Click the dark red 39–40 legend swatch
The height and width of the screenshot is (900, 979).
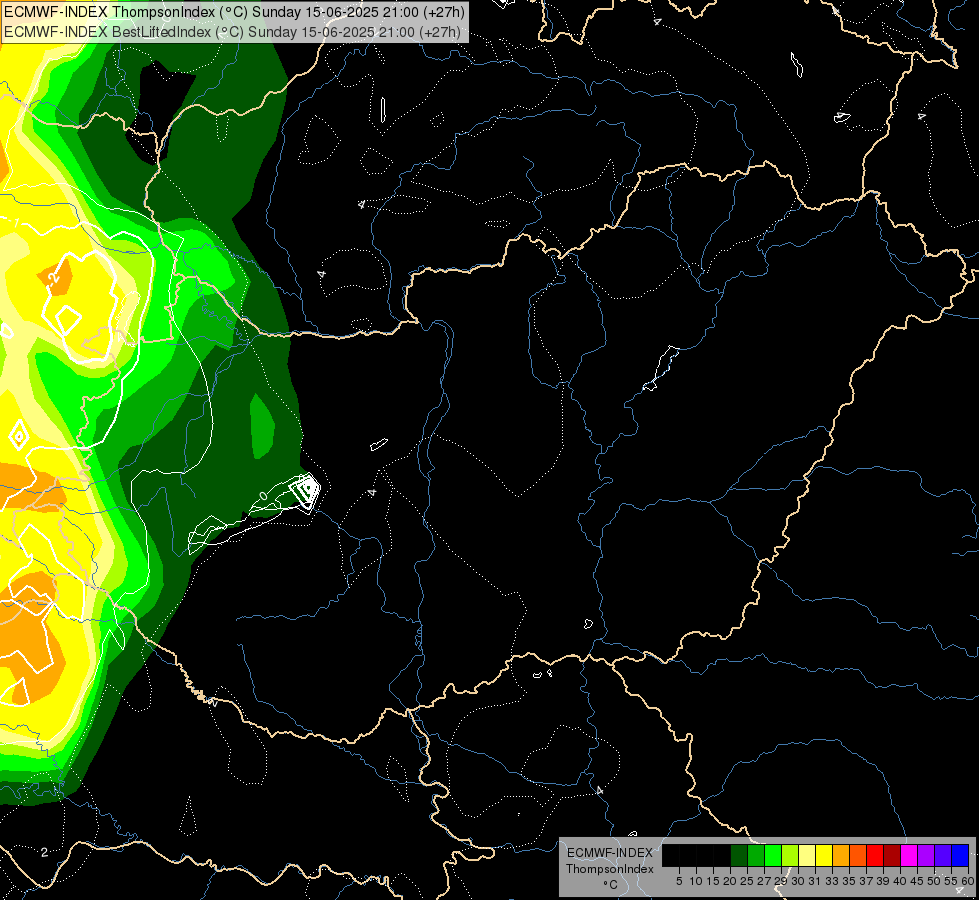click(892, 855)
